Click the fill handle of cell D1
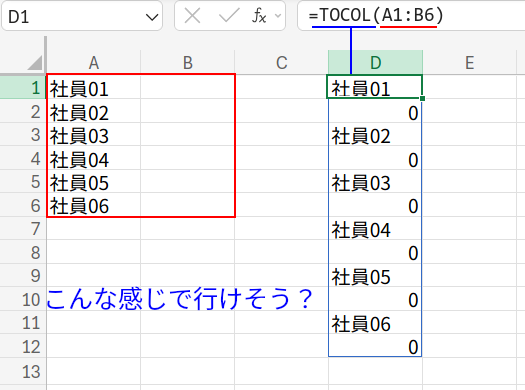525x390 pixels. point(422,98)
